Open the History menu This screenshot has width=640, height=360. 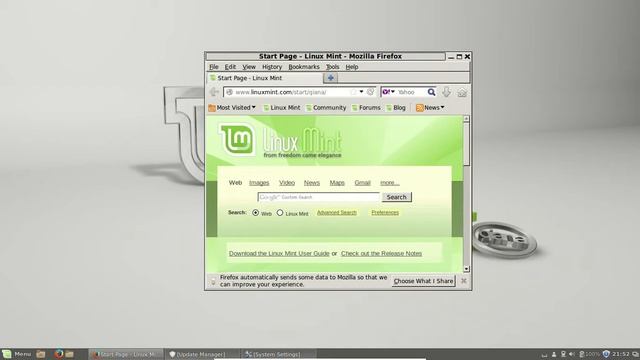(272, 67)
